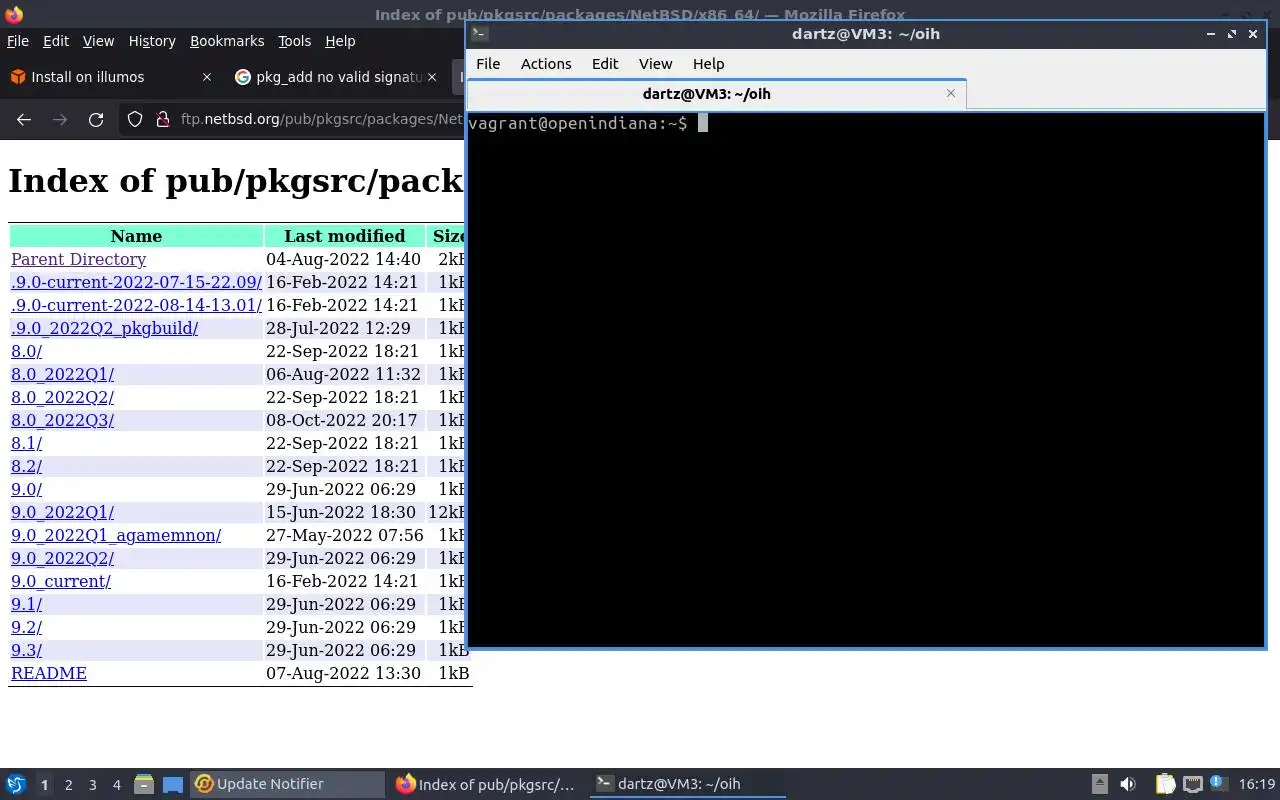Click the Firefox back arrow button
The width and height of the screenshot is (1280, 800).
point(24,119)
